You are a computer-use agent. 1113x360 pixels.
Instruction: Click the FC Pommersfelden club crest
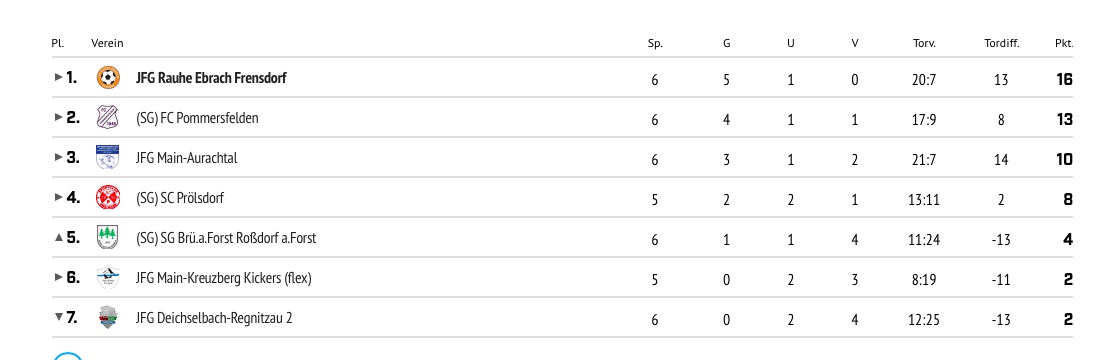(108, 117)
